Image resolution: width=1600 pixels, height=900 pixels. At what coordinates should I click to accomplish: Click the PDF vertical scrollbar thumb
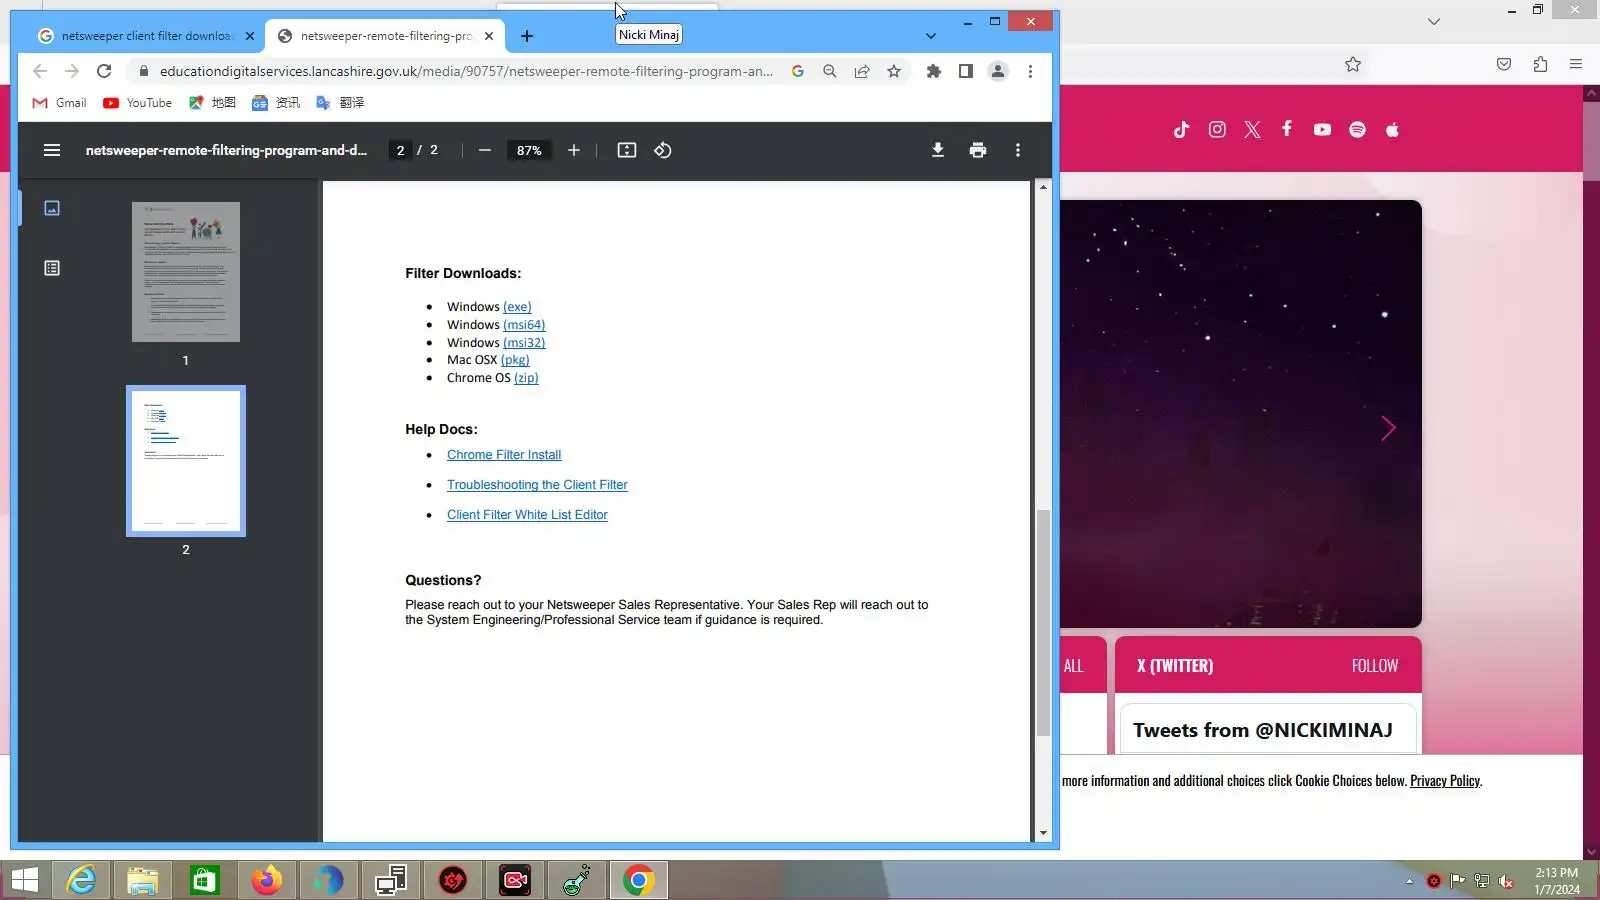(1043, 622)
